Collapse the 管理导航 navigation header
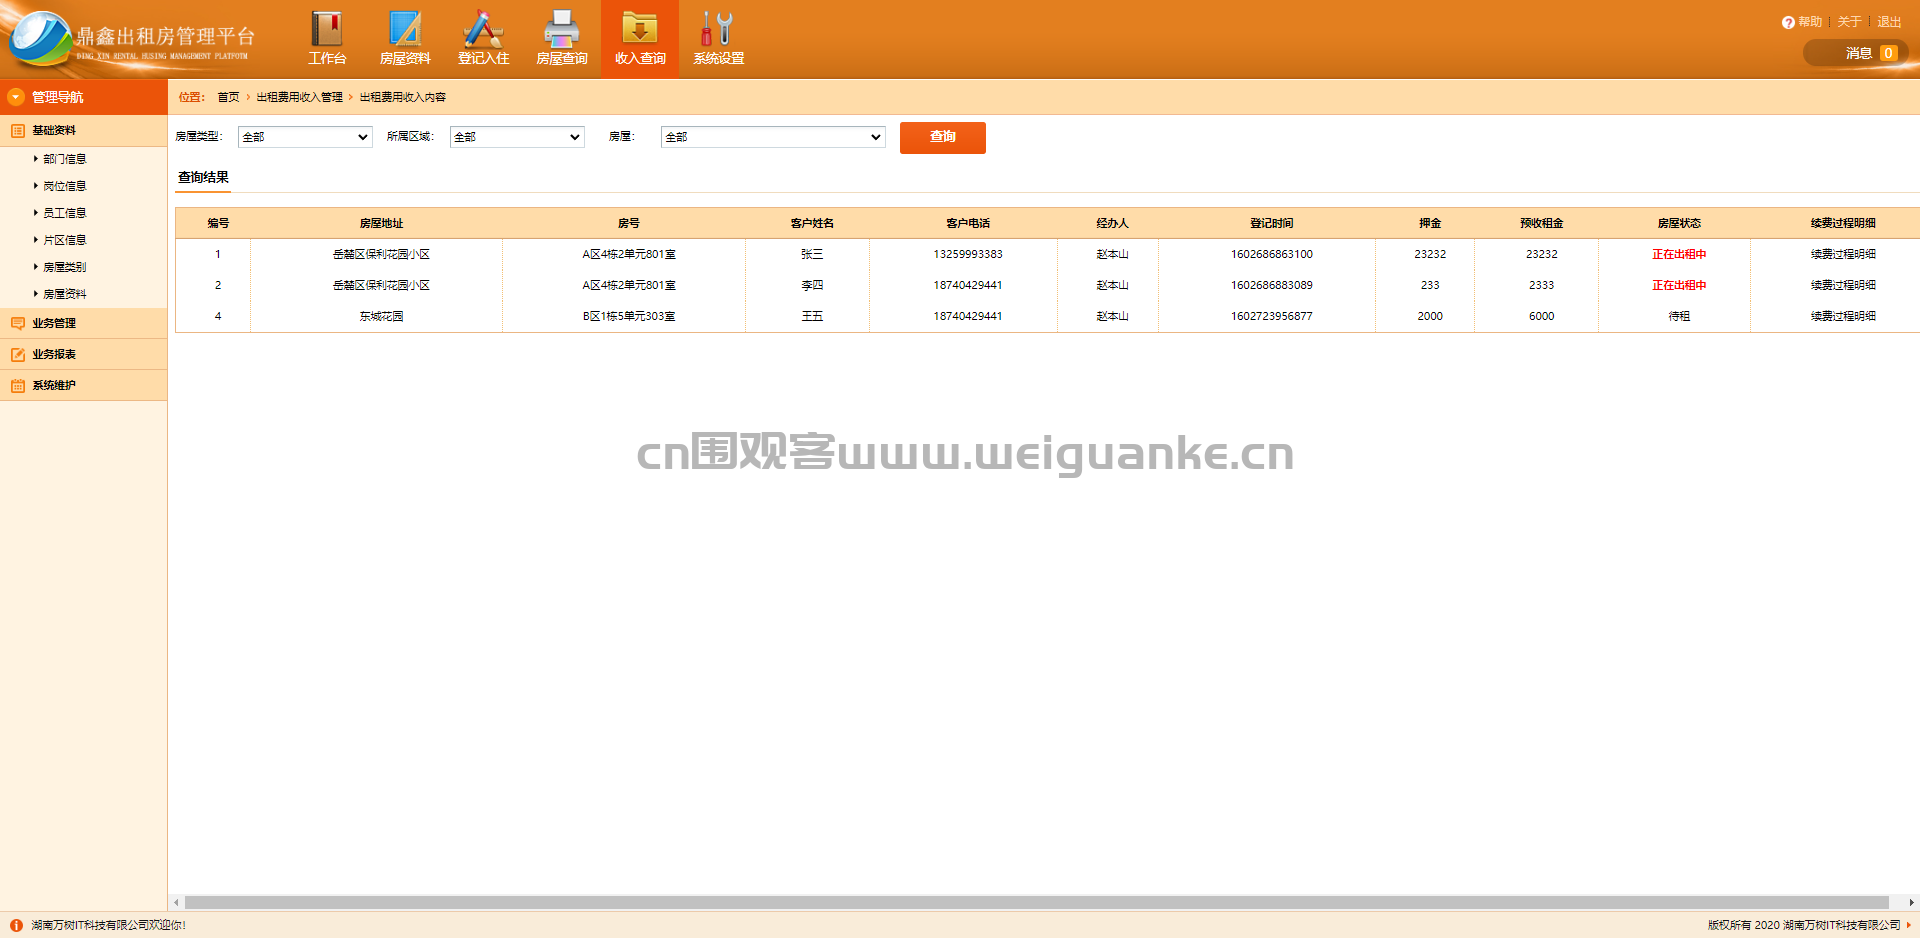 pyautogui.click(x=83, y=97)
